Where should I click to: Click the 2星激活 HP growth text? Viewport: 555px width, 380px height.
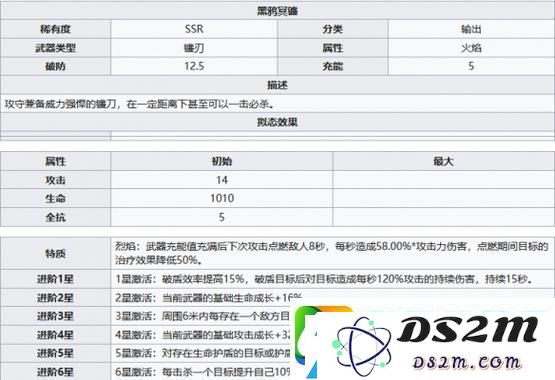point(208,298)
